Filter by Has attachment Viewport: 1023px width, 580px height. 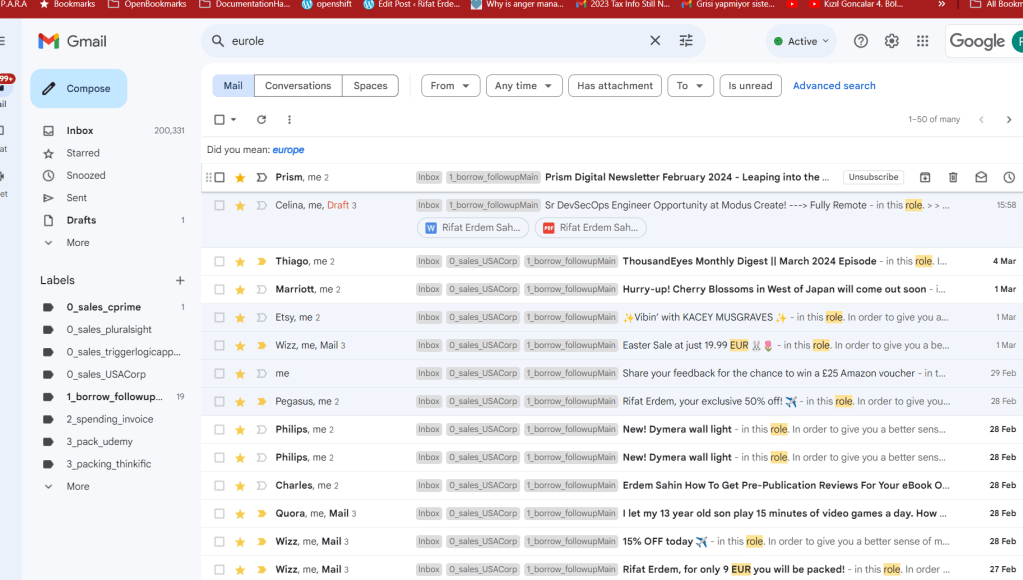coord(615,85)
